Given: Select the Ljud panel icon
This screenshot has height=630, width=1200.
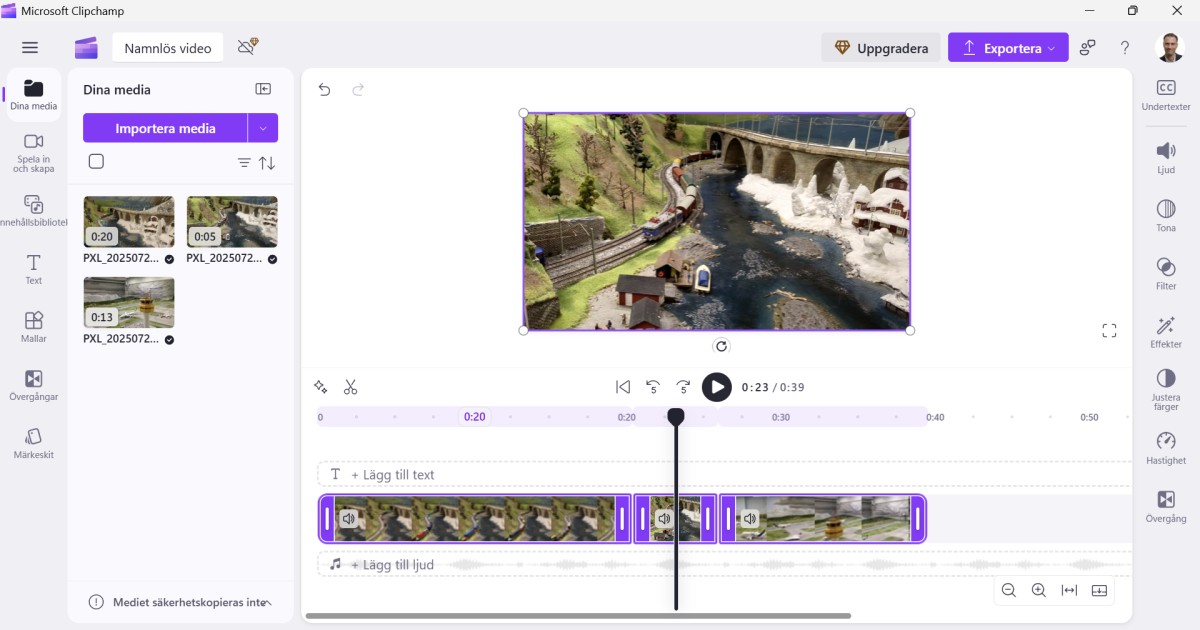Looking at the screenshot, I should (1165, 158).
